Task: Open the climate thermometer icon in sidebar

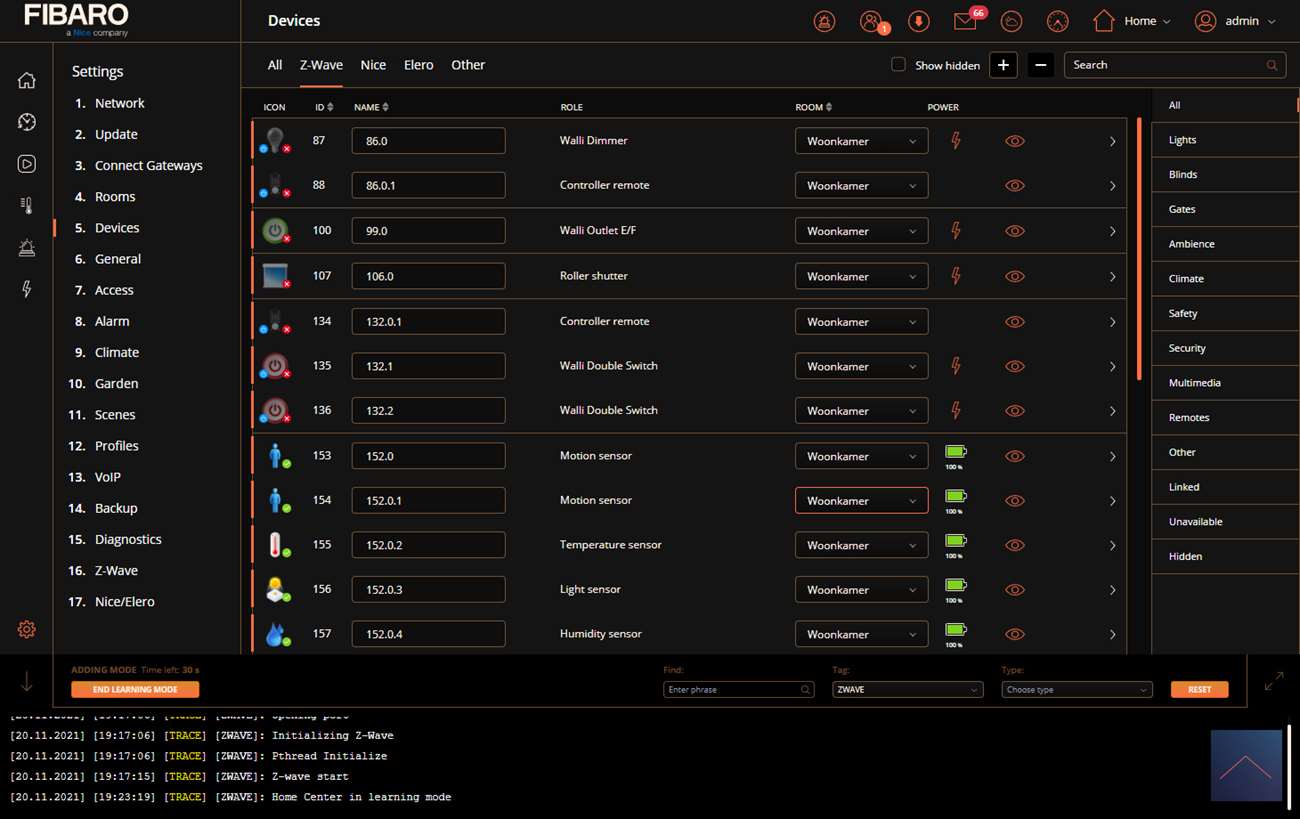Action: click(x=27, y=206)
